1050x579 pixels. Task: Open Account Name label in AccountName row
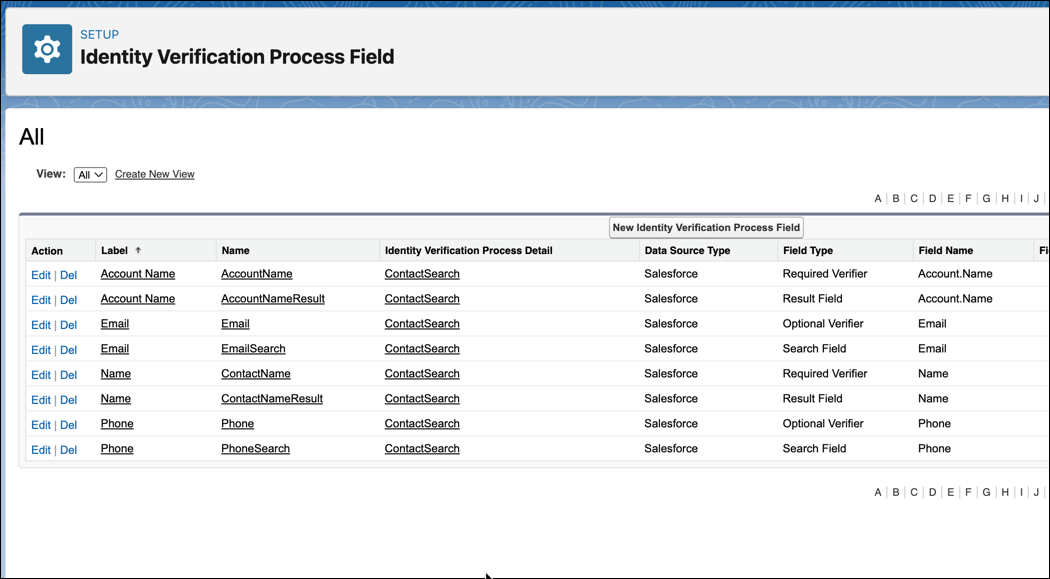click(138, 274)
